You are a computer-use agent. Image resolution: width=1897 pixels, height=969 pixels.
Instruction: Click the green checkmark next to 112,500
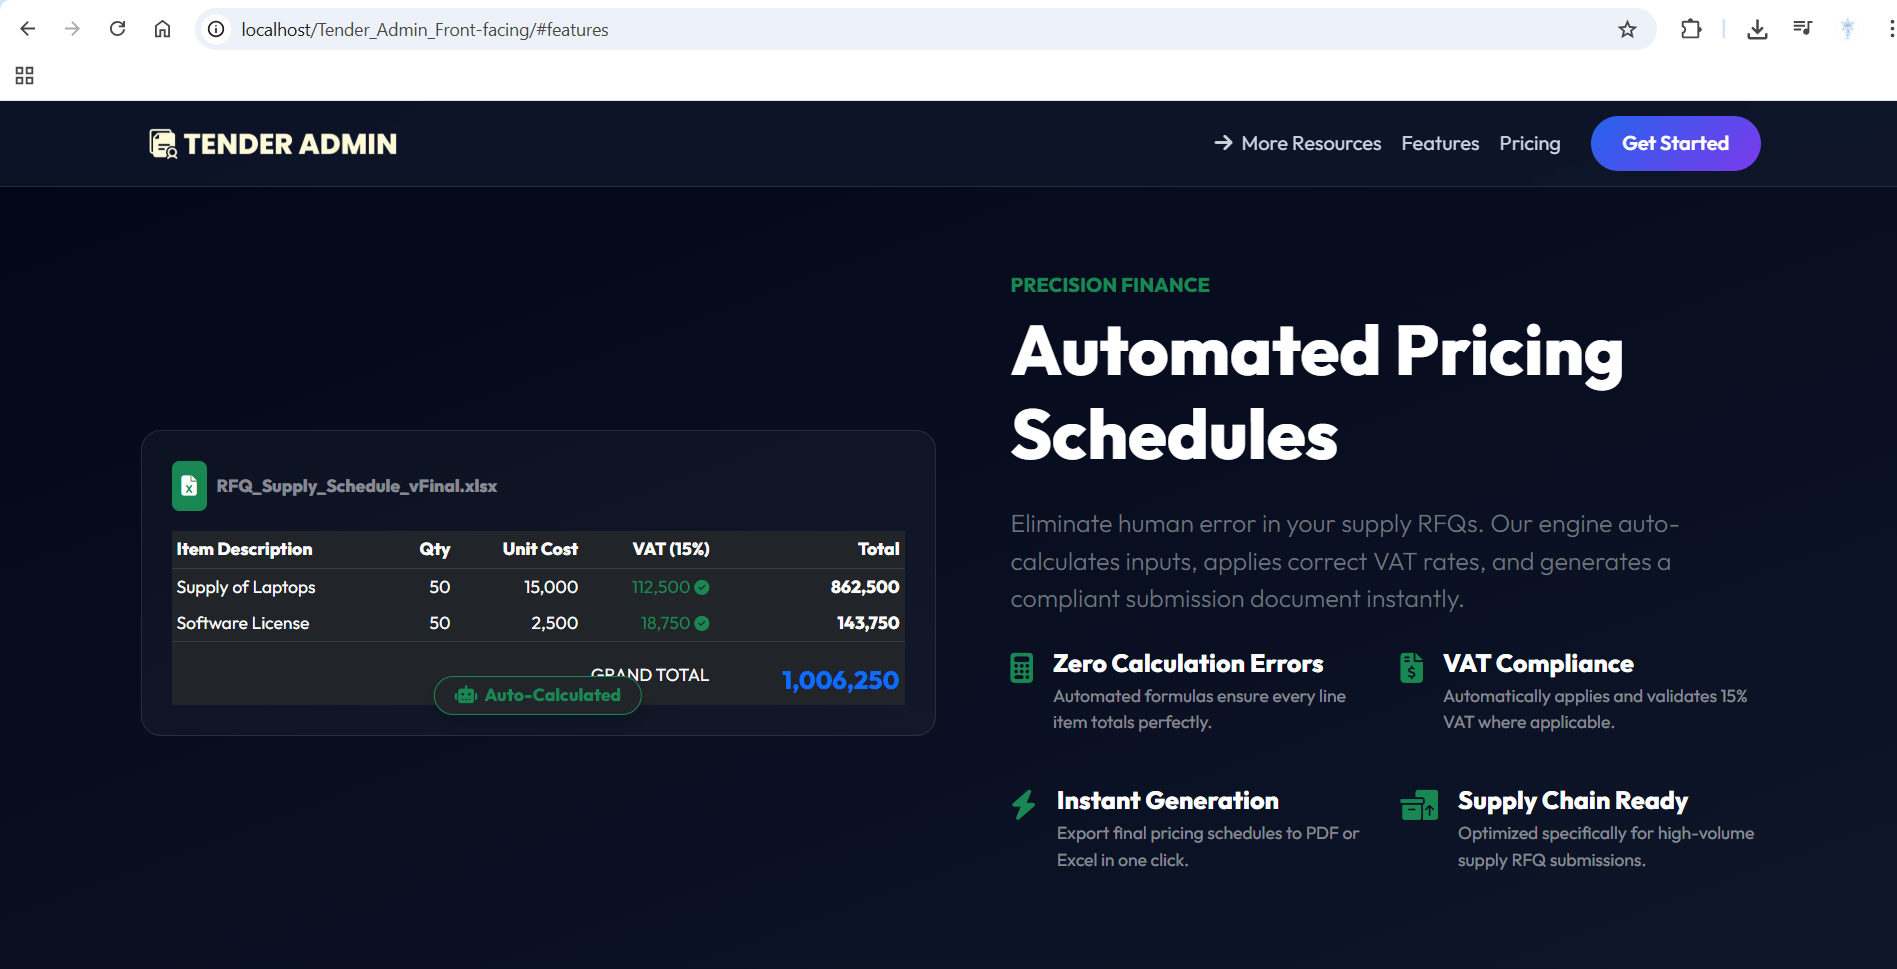click(x=702, y=587)
